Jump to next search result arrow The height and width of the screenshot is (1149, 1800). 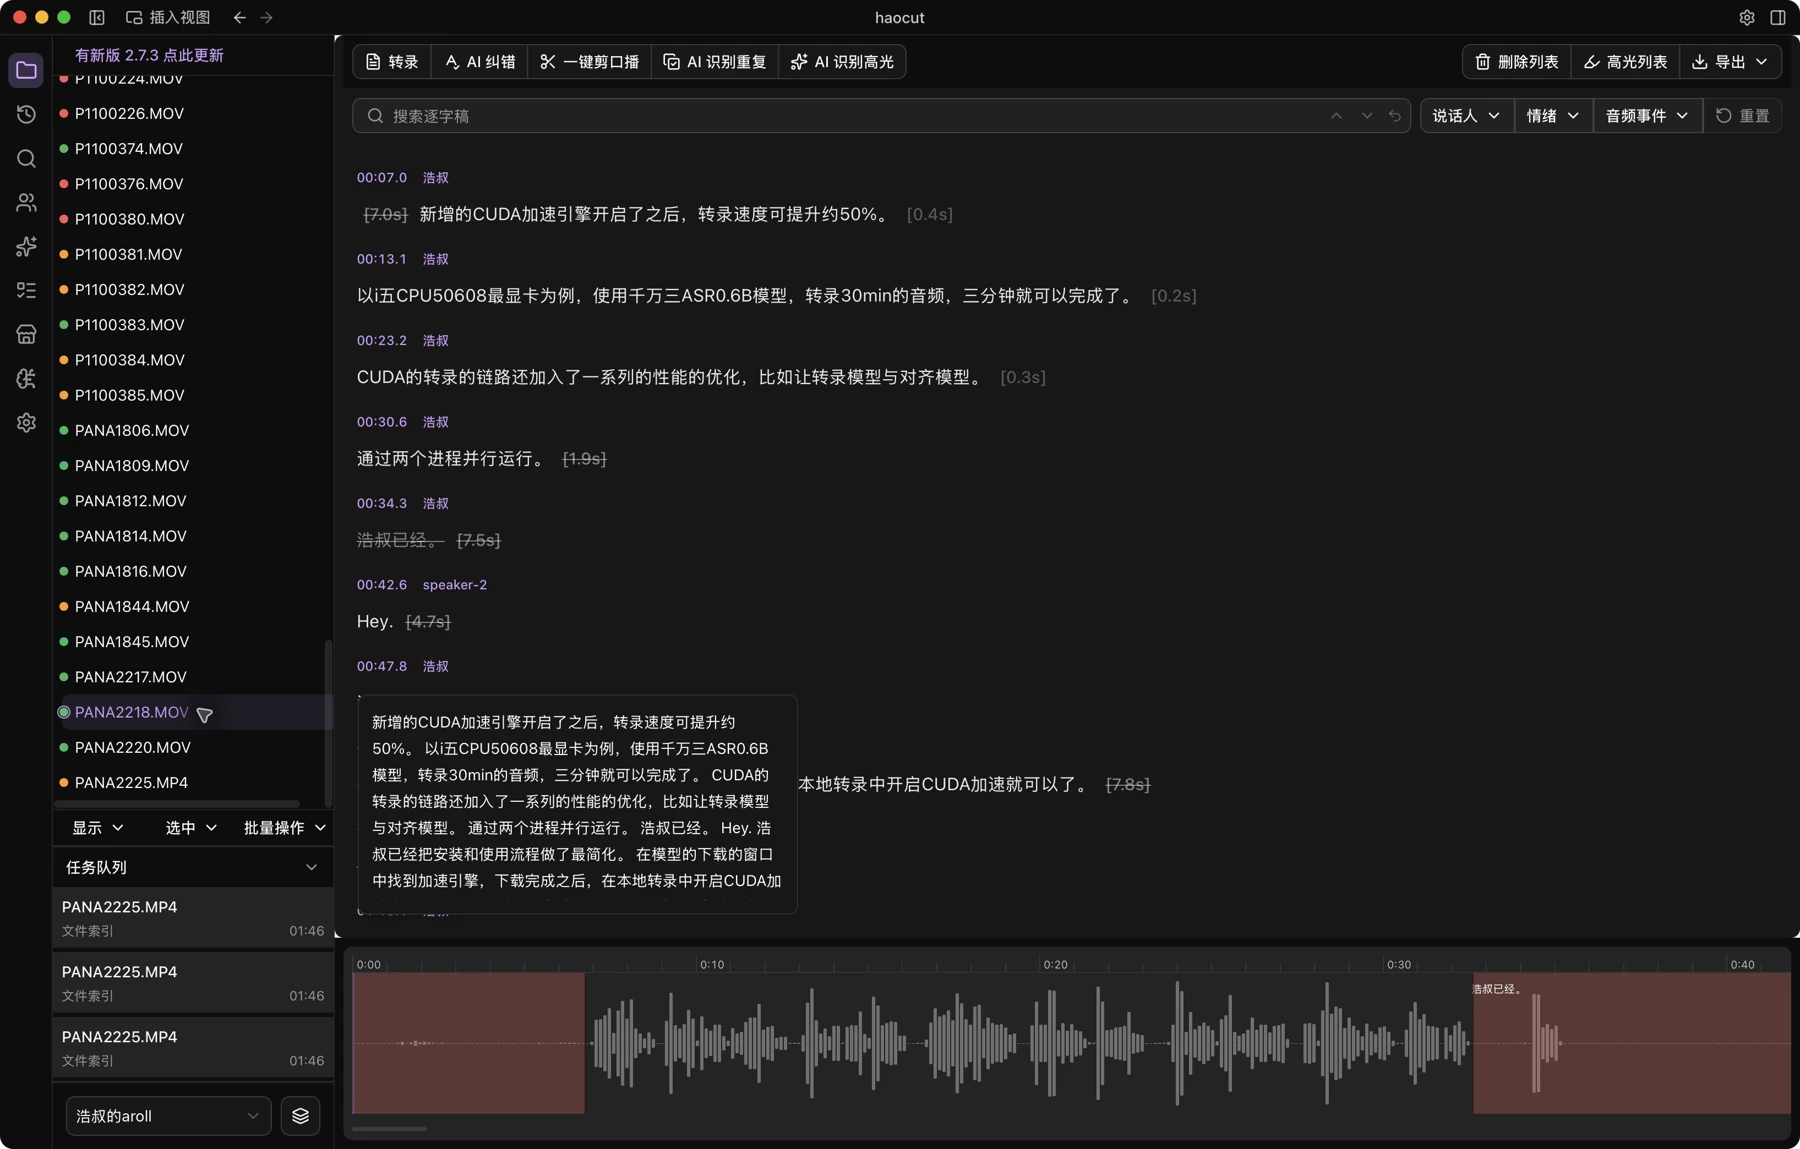[x=1366, y=116]
